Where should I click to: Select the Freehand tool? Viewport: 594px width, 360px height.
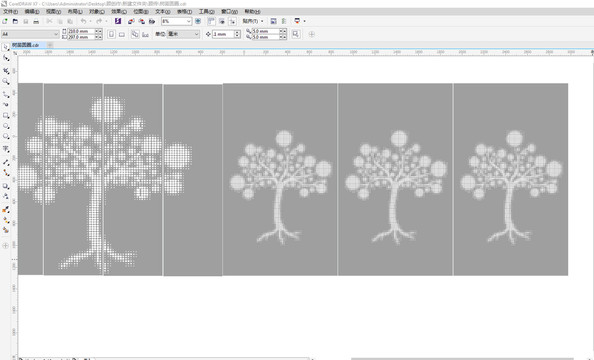pyautogui.click(x=6, y=94)
